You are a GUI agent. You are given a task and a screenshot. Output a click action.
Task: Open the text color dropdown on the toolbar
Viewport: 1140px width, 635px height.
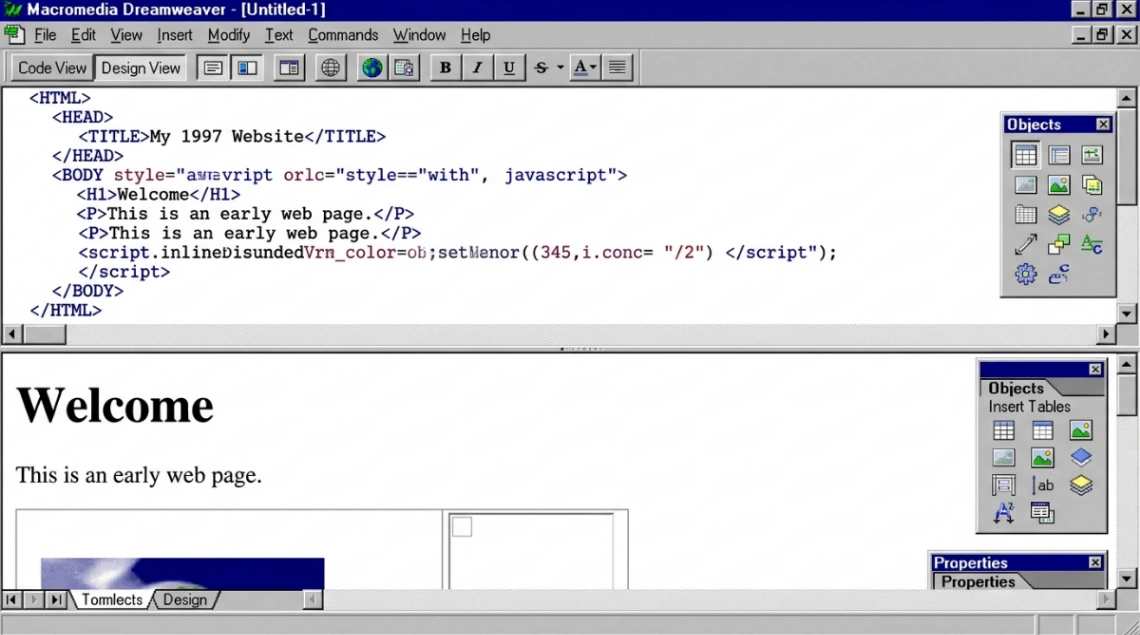[x=594, y=67]
